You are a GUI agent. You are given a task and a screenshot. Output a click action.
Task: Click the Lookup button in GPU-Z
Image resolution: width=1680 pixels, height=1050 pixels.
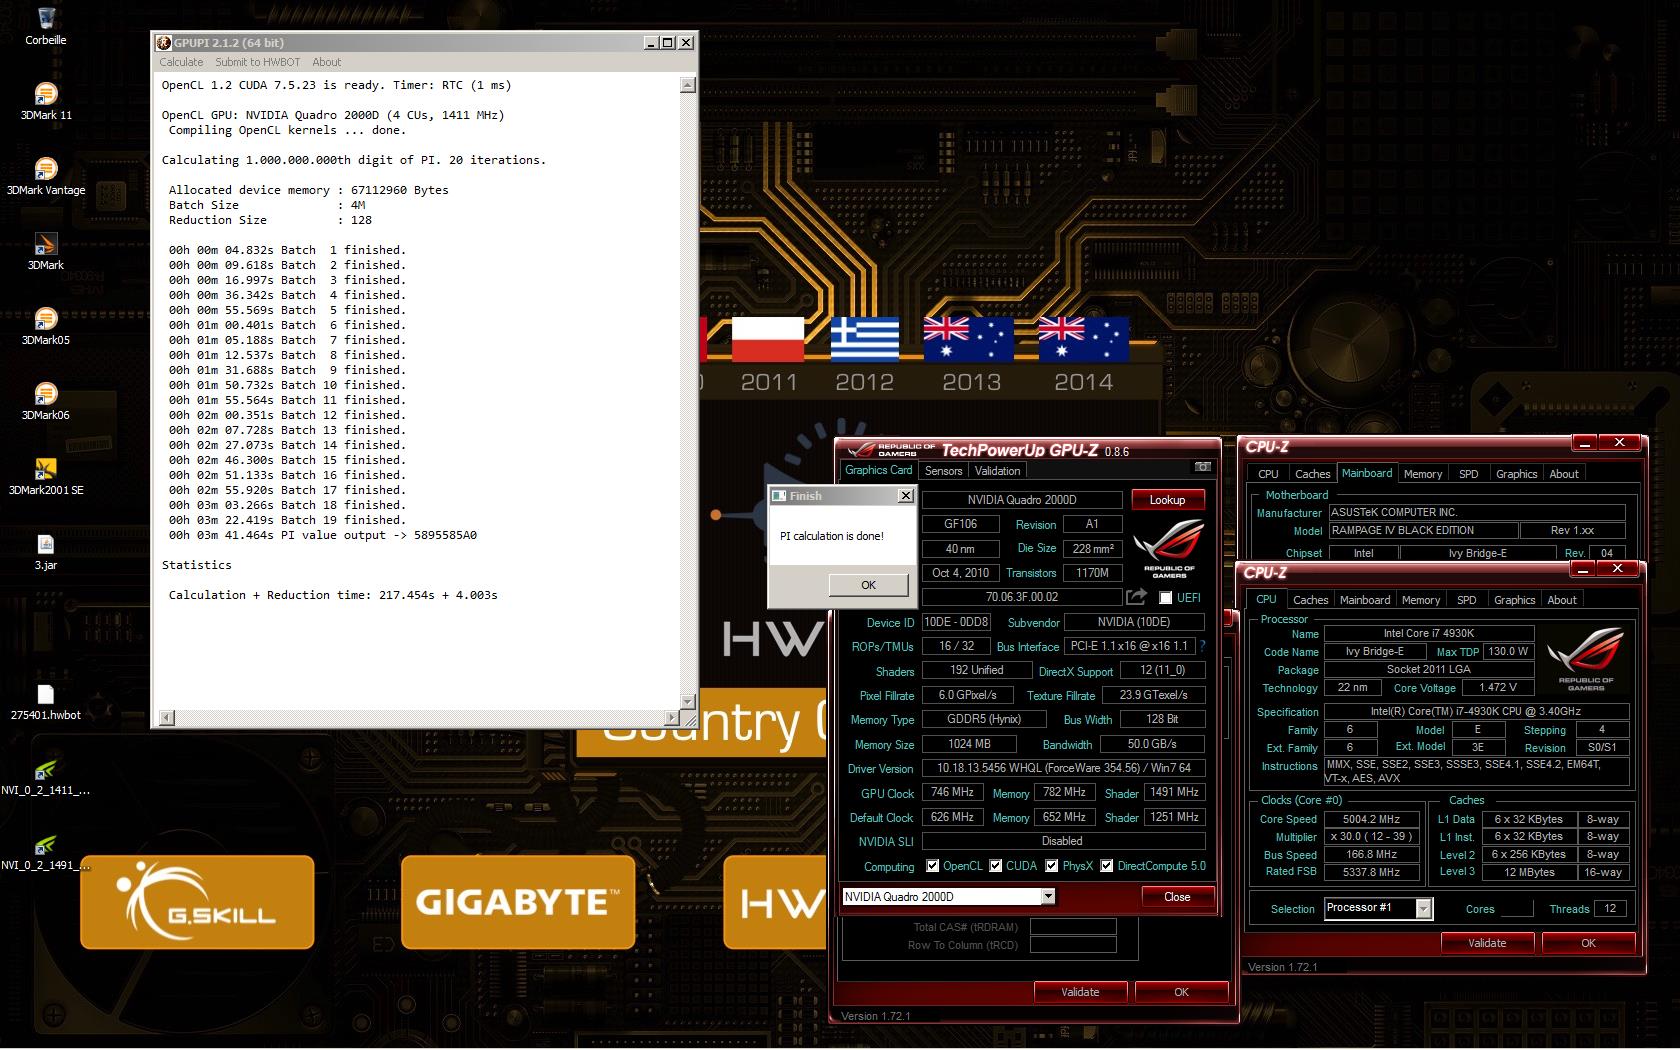tap(1167, 500)
